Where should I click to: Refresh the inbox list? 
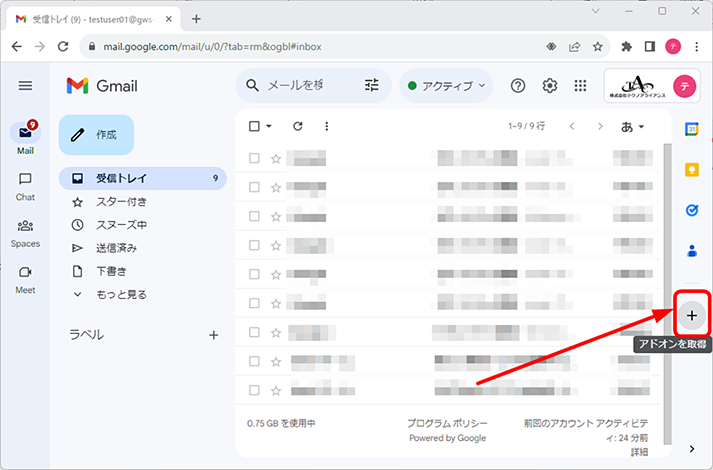pyautogui.click(x=298, y=126)
